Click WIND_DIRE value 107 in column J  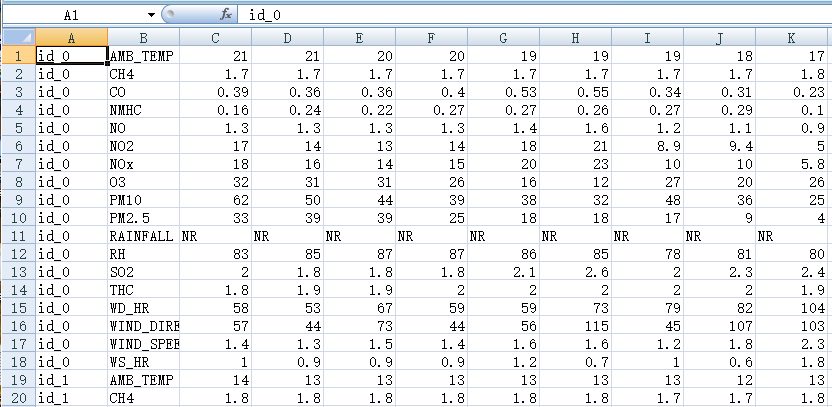pyautogui.click(x=720, y=325)
